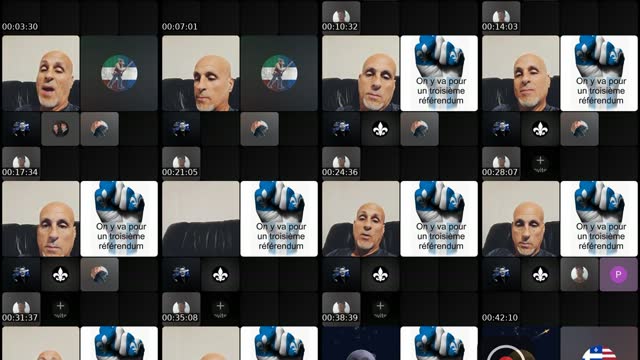
Task: Open the fleur-de-lis avatar in the 00:24:36 frame
Action: 380,275
